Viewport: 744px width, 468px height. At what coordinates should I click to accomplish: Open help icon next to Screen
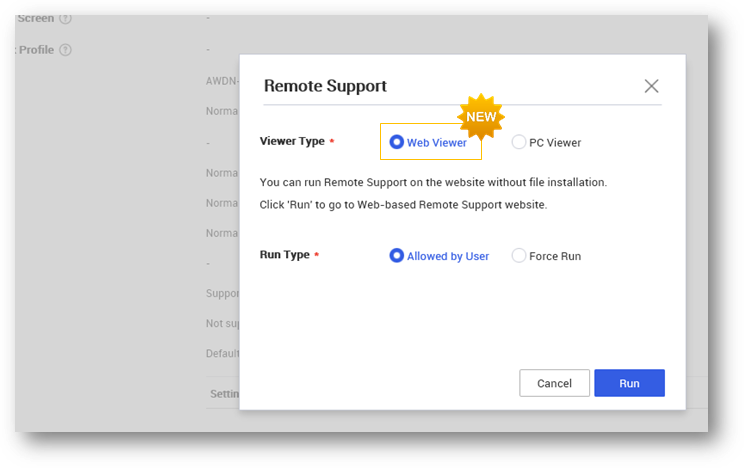pyautogui.click(x=65, y=19)
